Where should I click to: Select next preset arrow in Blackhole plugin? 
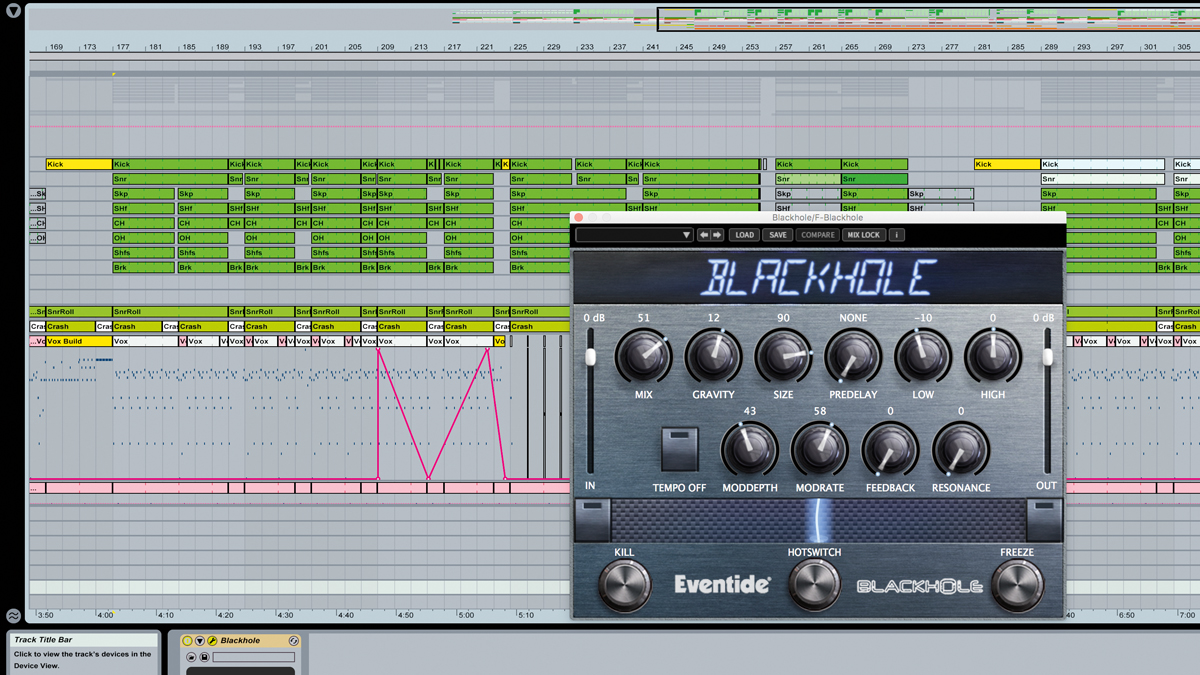[717, 235]
